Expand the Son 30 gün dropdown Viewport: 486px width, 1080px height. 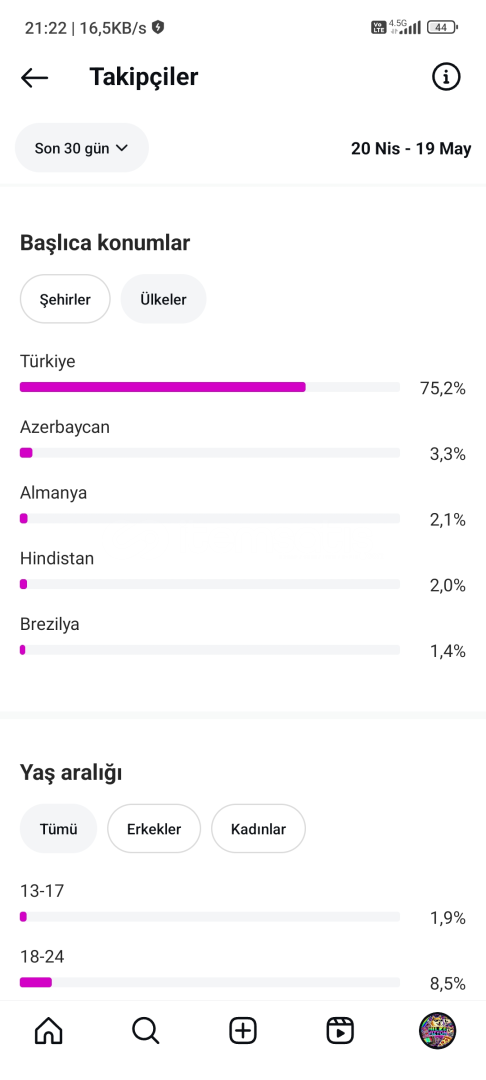[82, 148]
